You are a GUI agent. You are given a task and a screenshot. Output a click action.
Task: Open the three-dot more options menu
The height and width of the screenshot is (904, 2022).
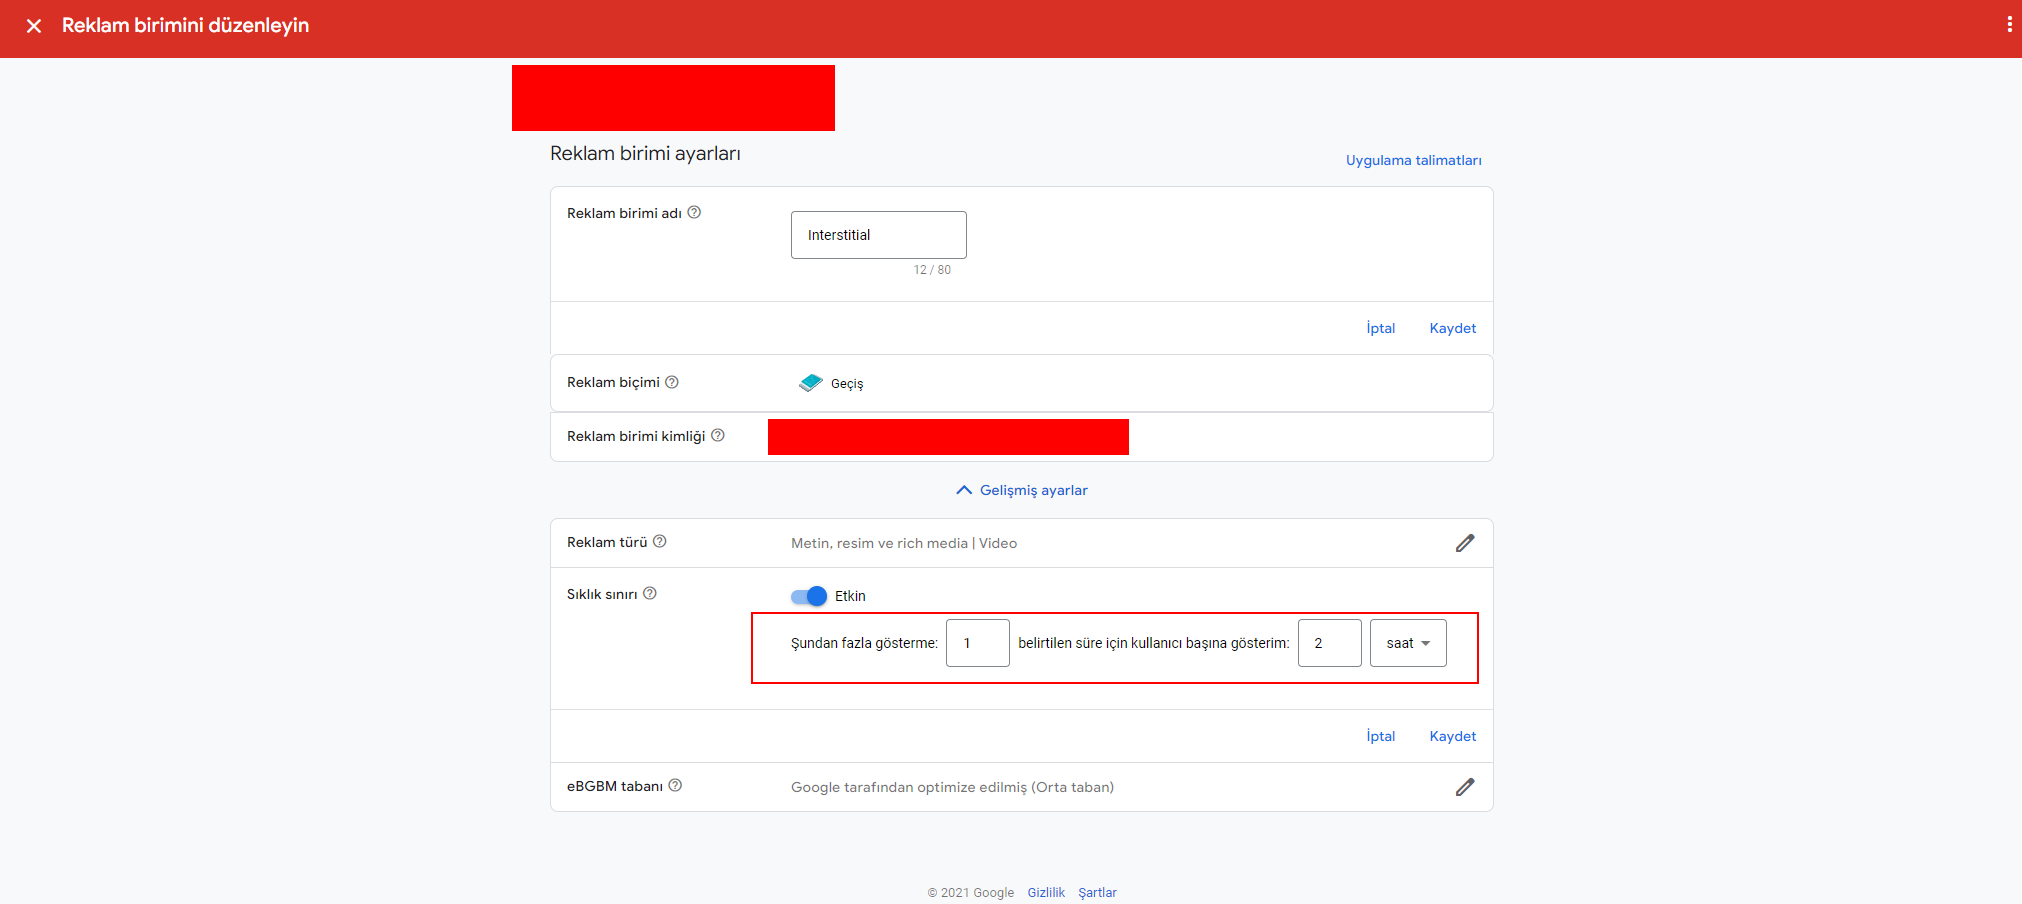tap(2009, 24)
